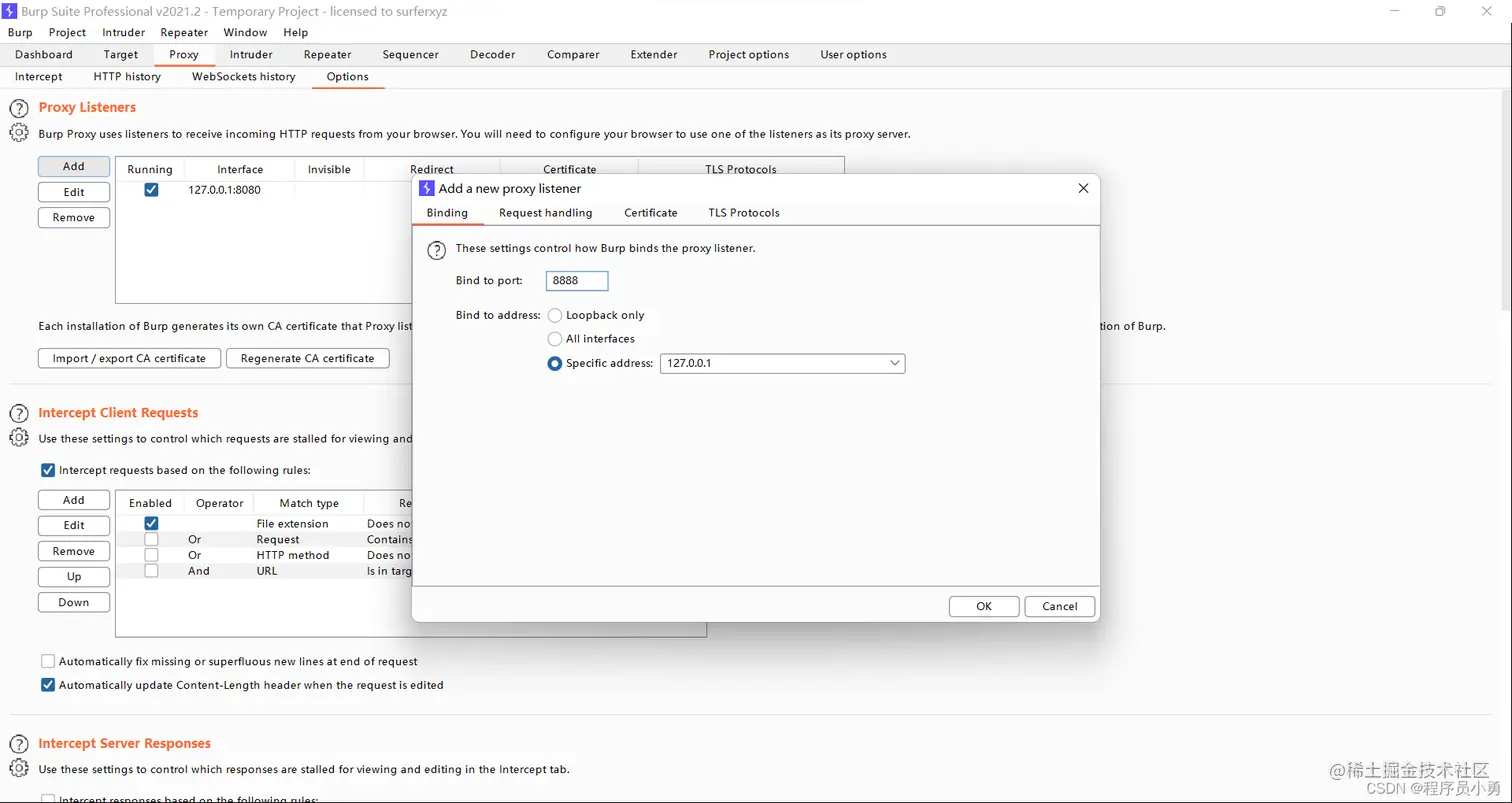1512x803 pixels.
Task: Switch to the Decoder tab
Action: point(493,55)
